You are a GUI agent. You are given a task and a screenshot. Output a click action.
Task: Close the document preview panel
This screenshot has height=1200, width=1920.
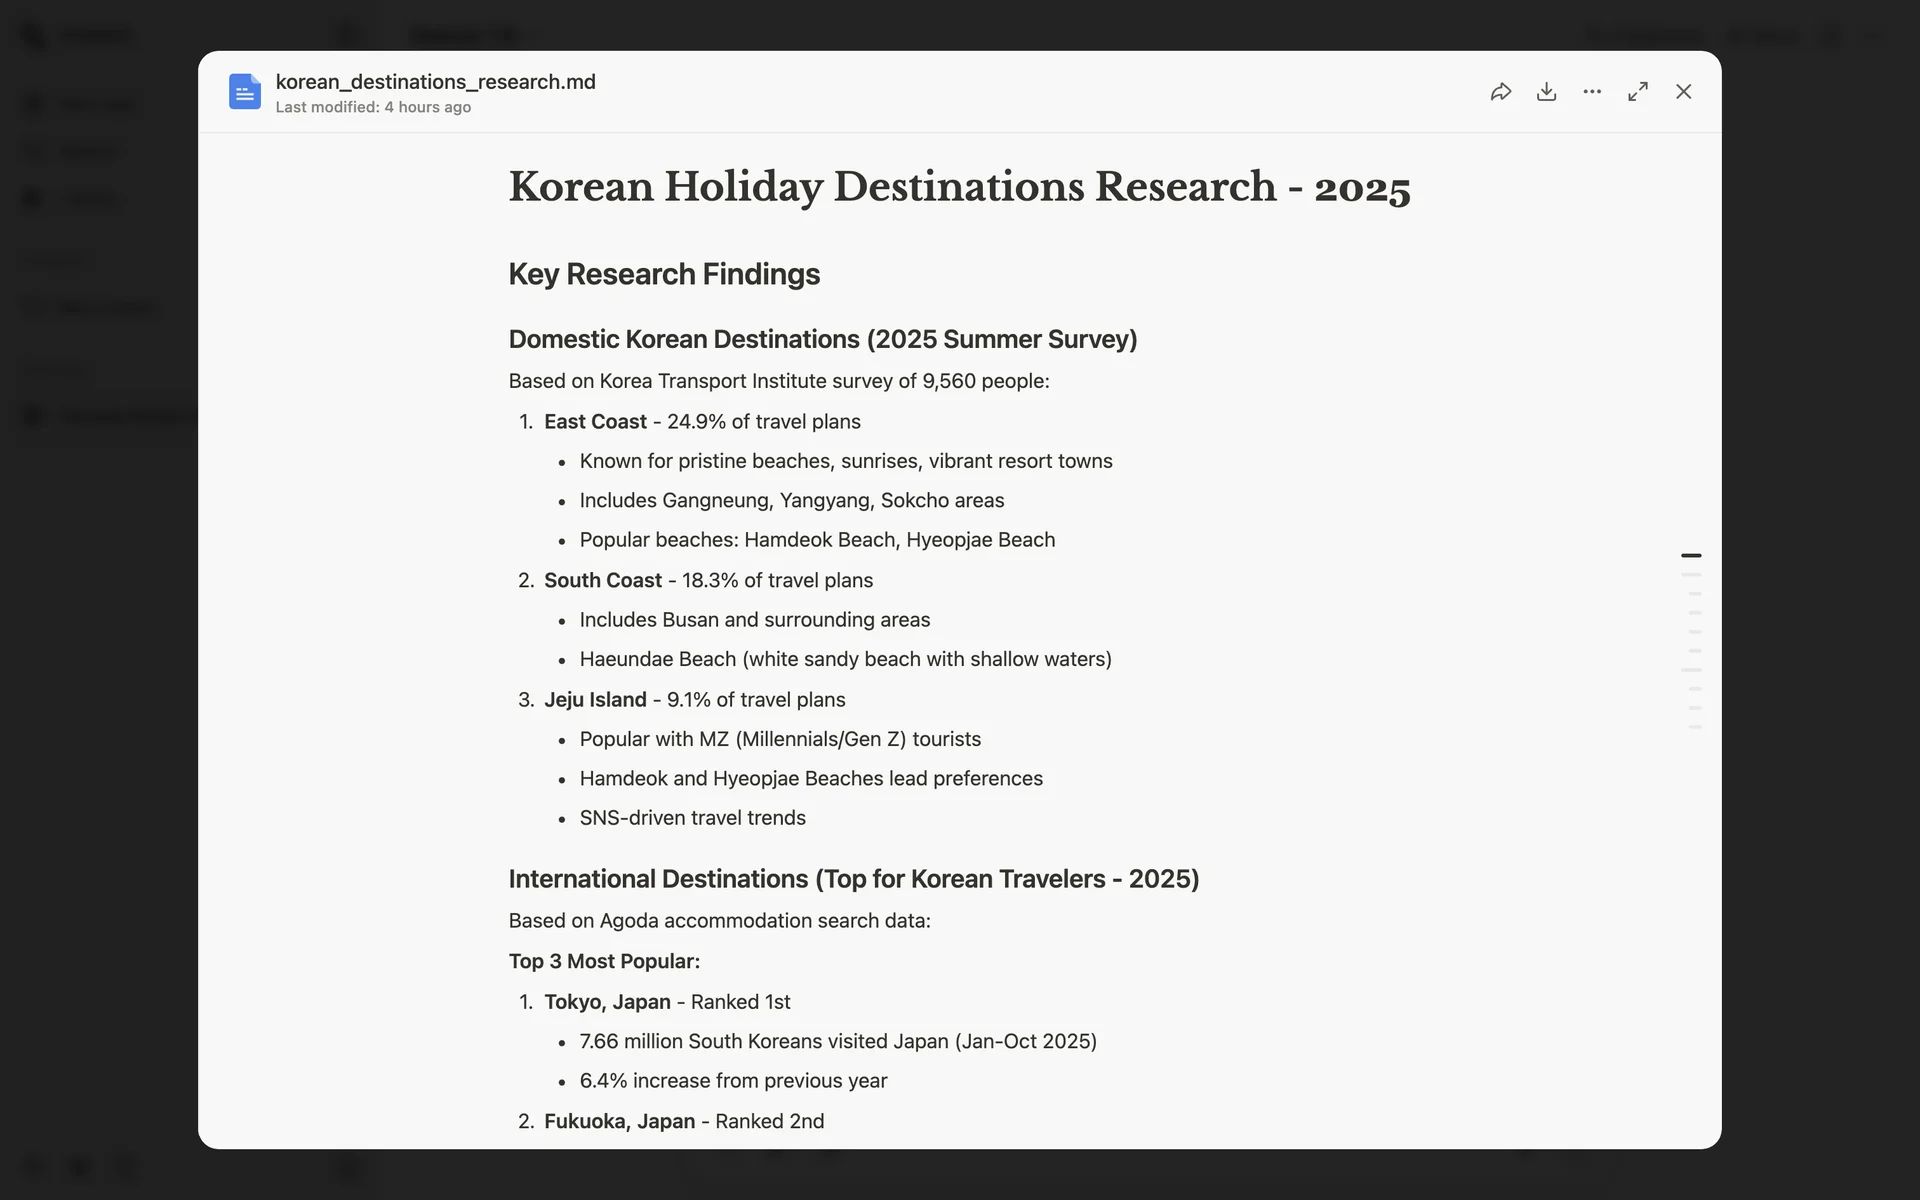pyautogui.click(x=1684, y=92)
